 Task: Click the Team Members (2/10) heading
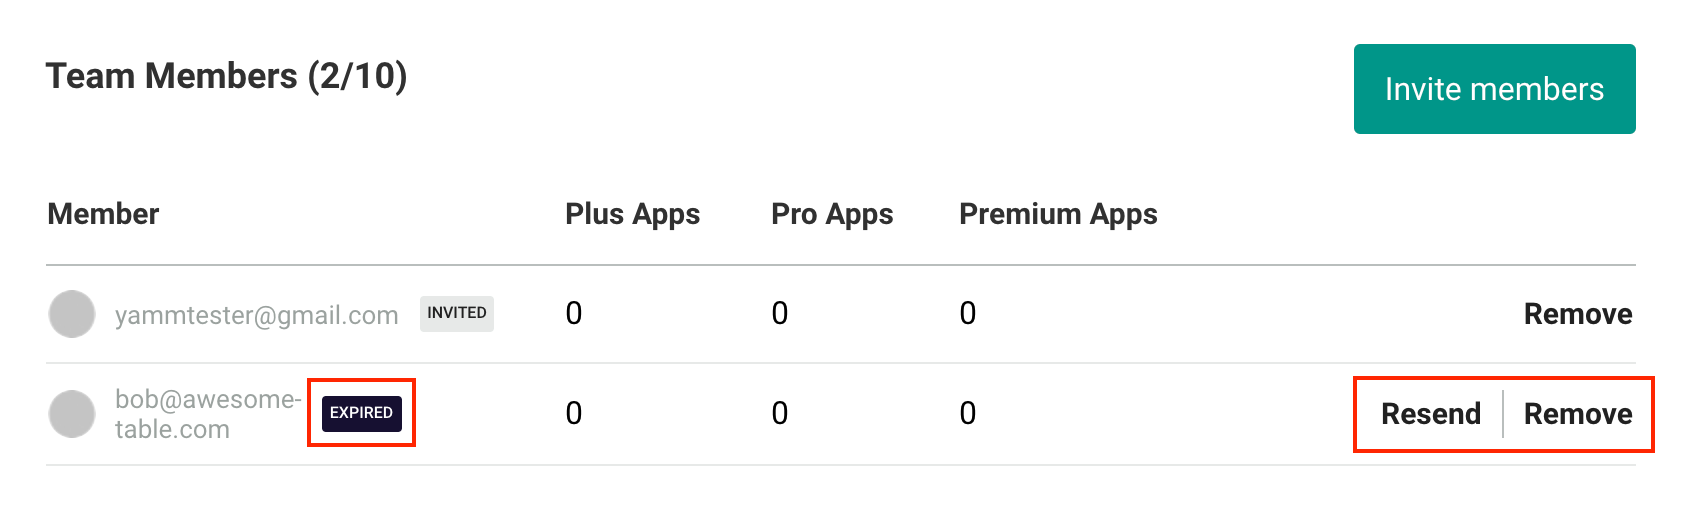coord(227,76)
